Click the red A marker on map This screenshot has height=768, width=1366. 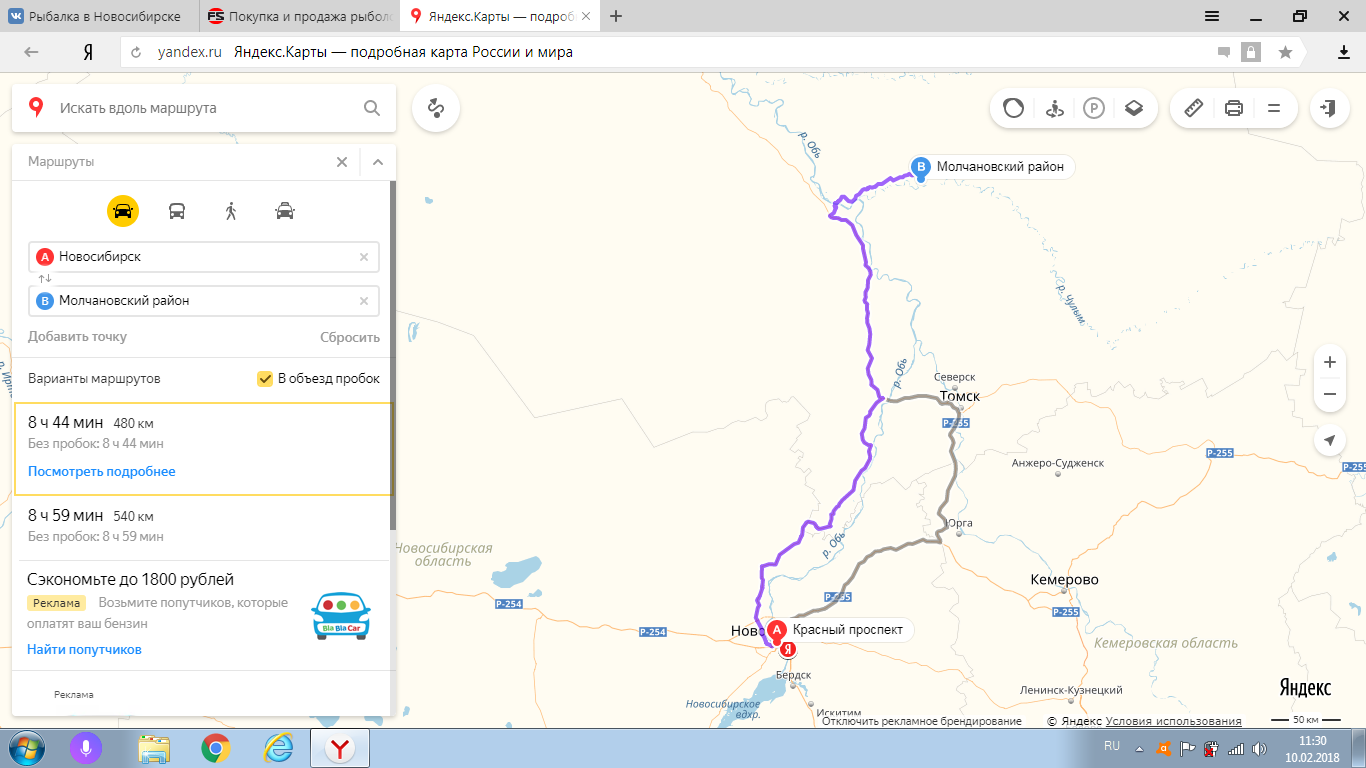[777, 631]
